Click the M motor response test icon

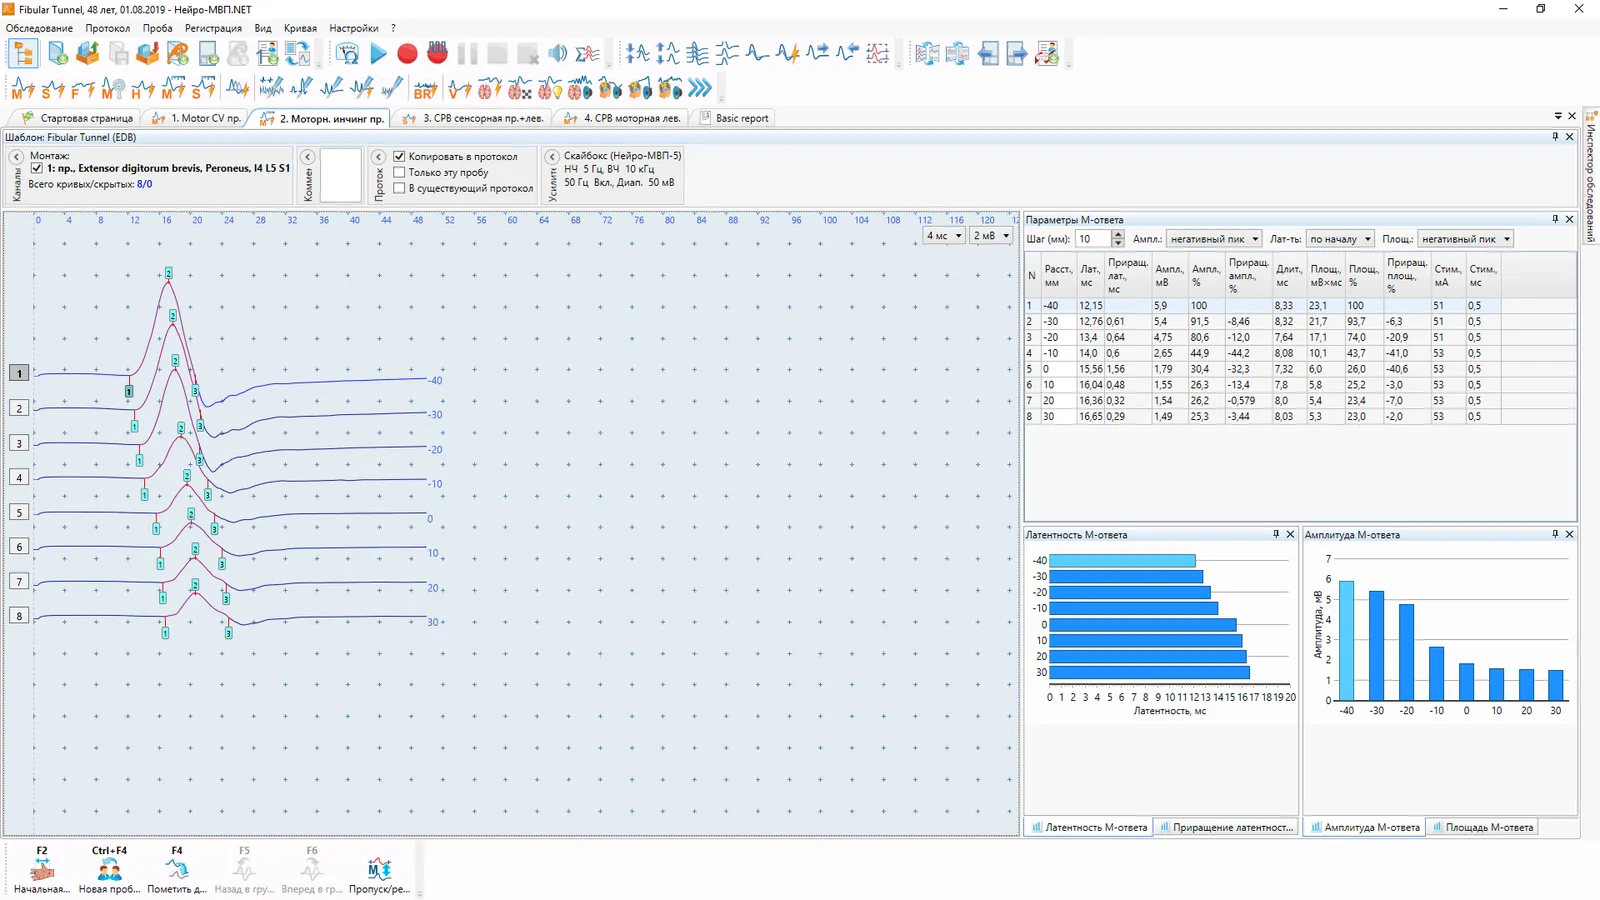[23, 89]
